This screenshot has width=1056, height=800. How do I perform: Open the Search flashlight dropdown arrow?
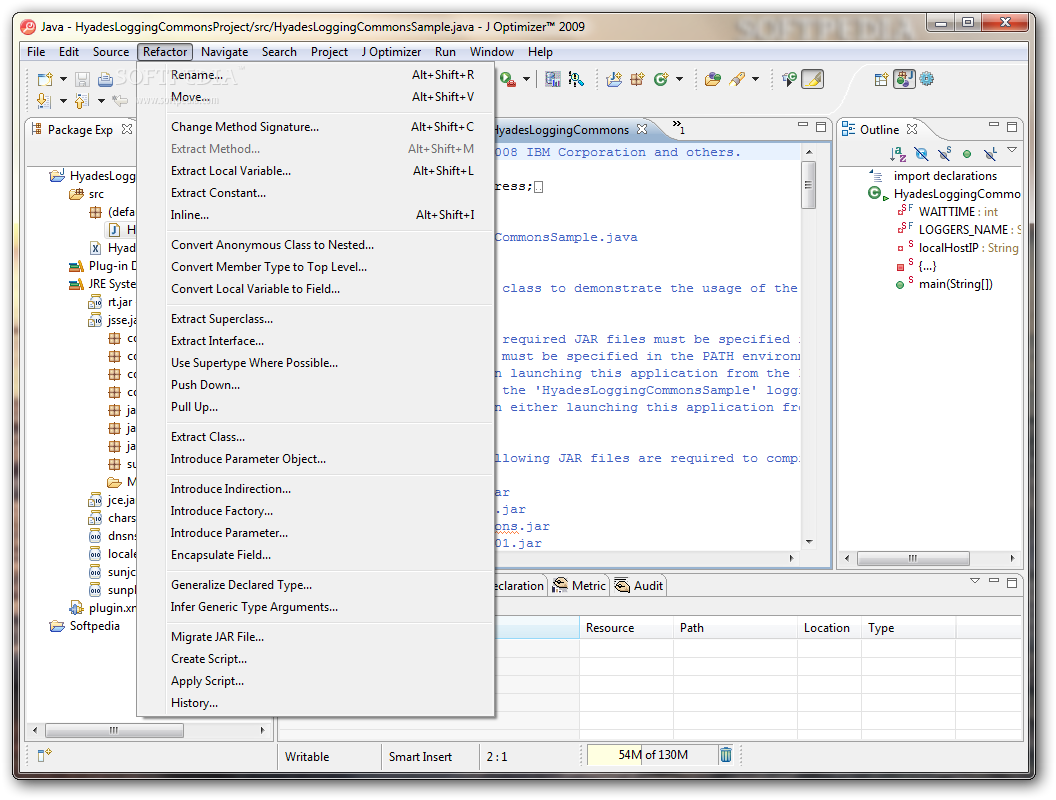[756, 79]
